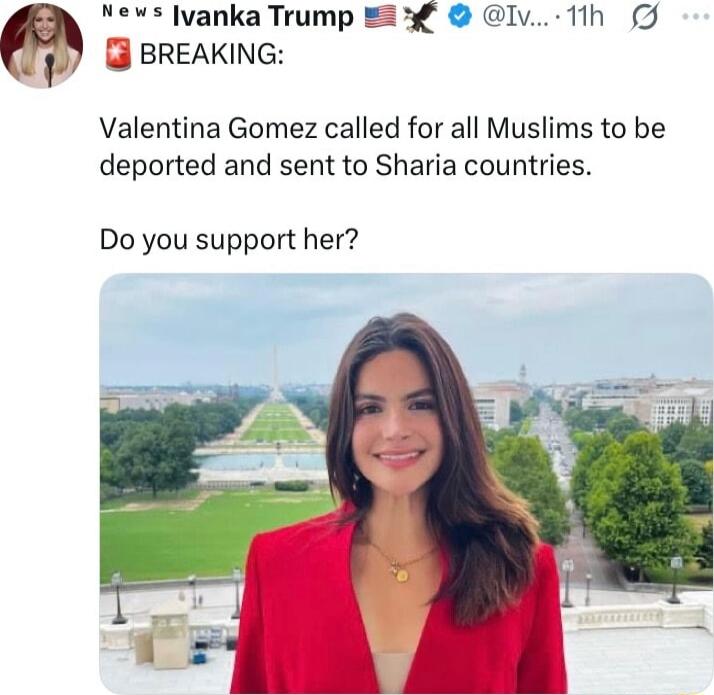Click the red siren emoji before BREAKING

point(118,54)
